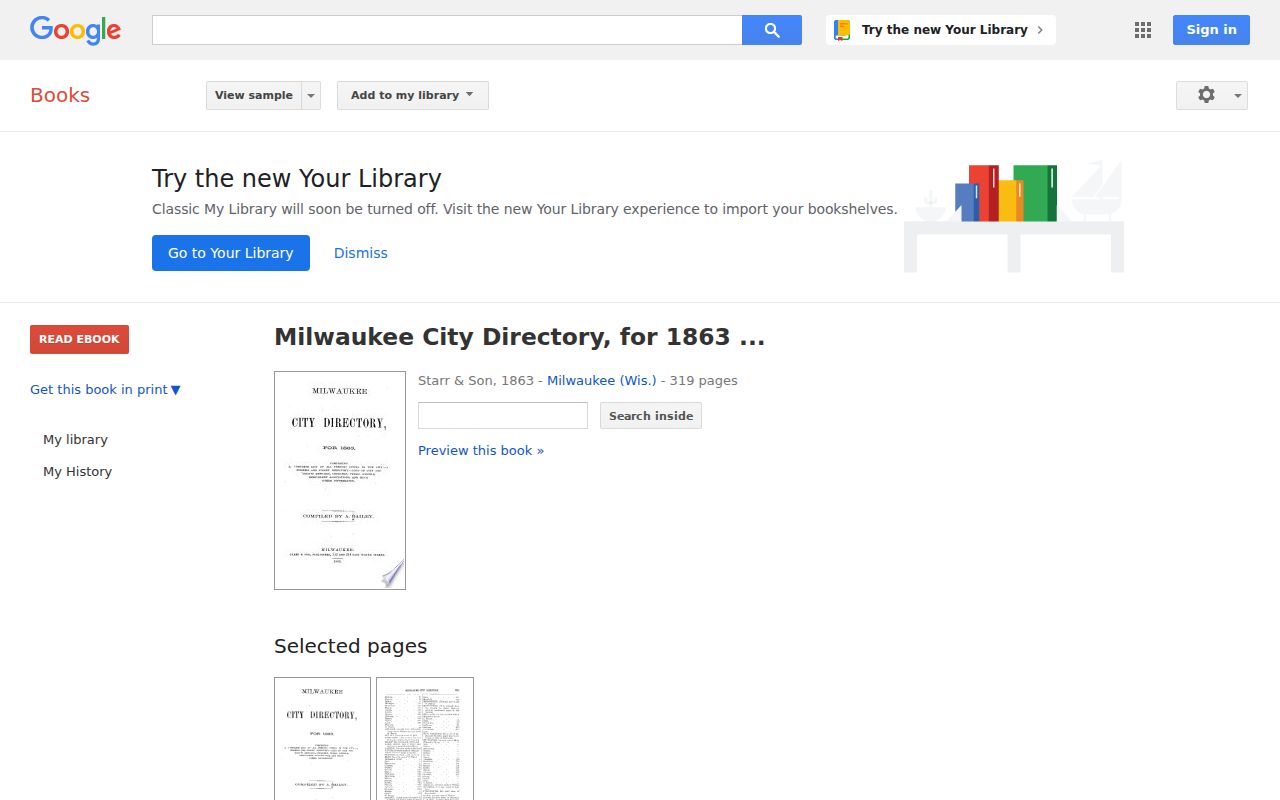Expand Get this book in print
The width and height of the screenshot is (1280, 800).
pos(105,390)
